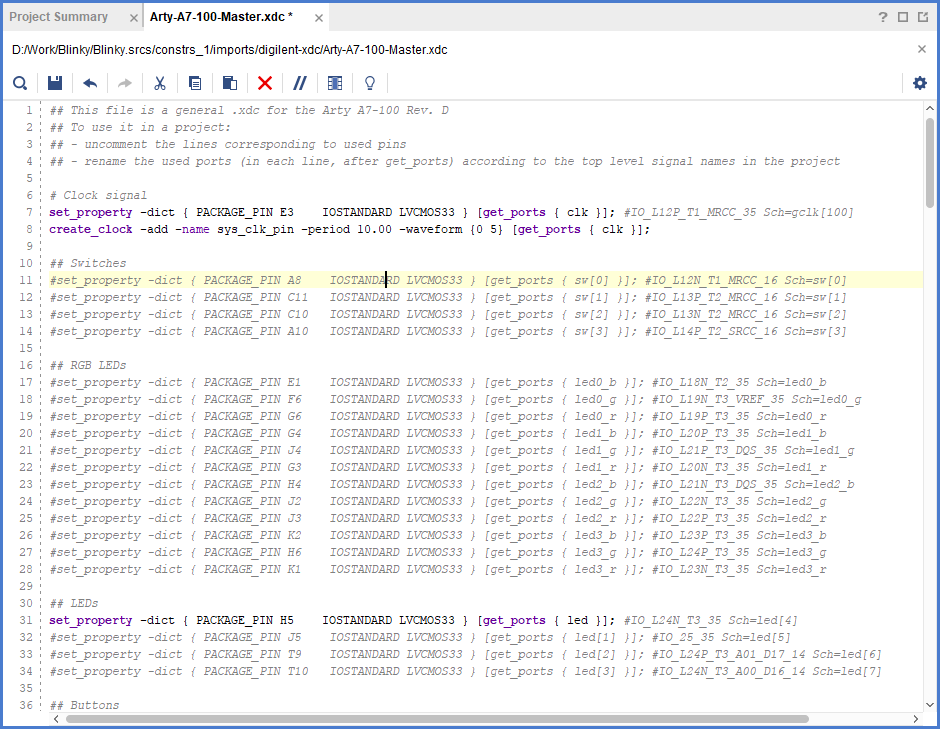
Task: Float the editor window
Action: coord(923,17)
